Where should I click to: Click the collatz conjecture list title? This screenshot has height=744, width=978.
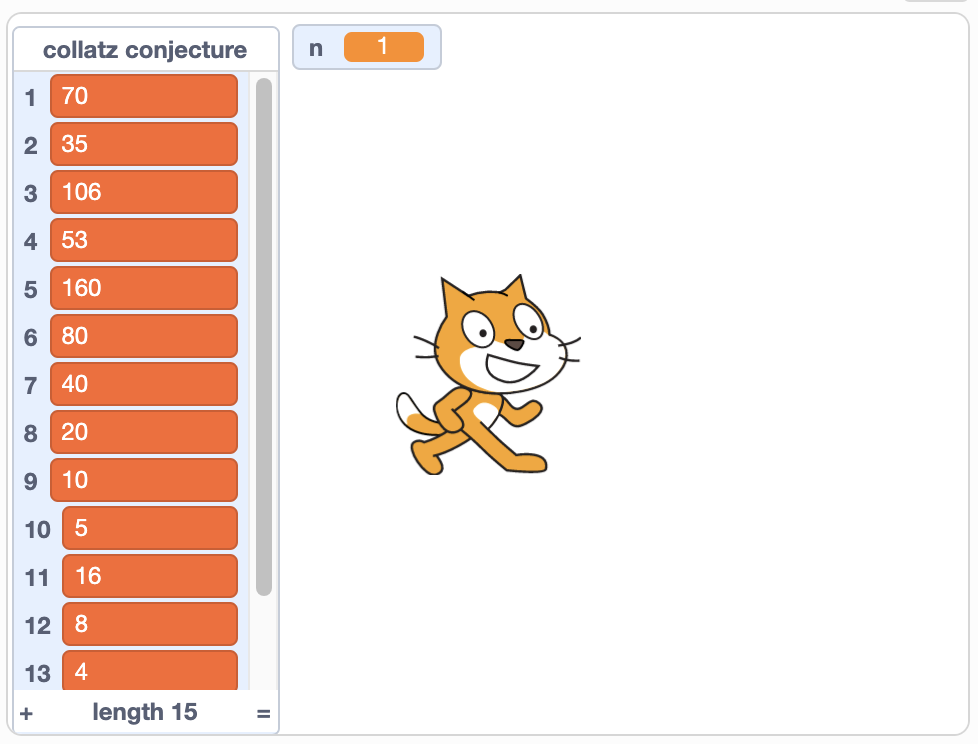click(x=145, y=50)
